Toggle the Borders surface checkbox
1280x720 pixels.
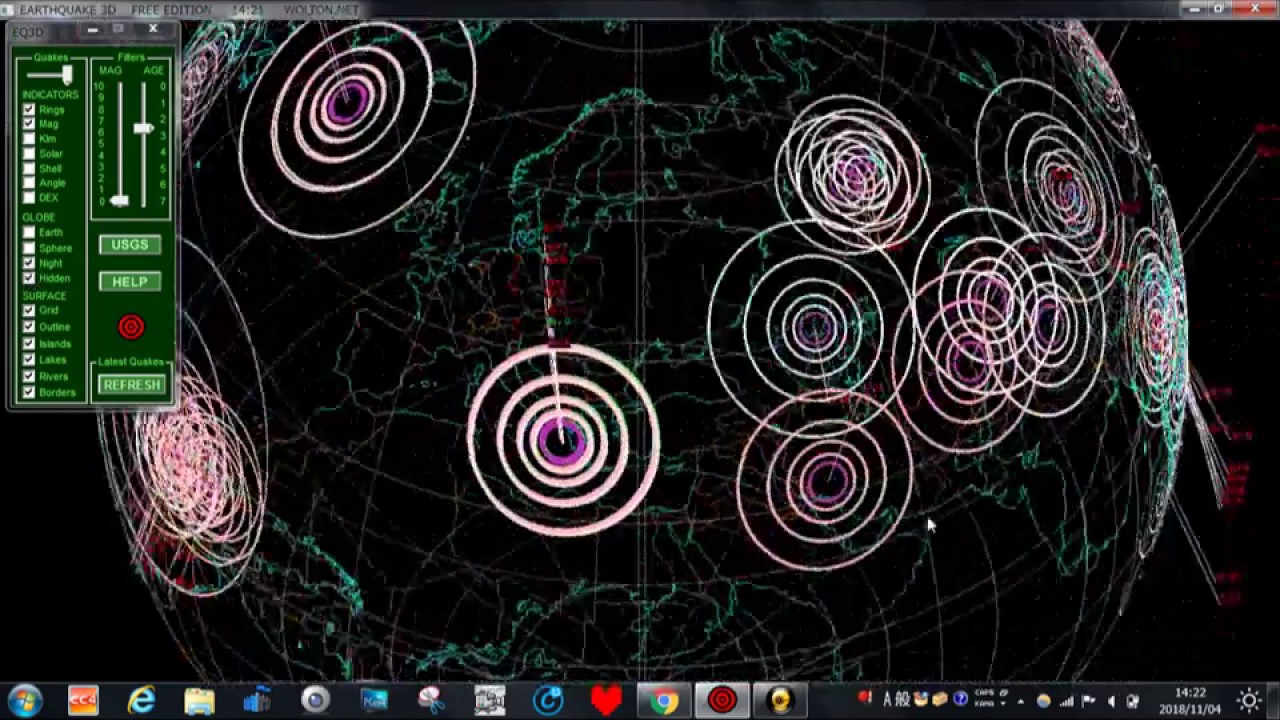coord(29,393)
